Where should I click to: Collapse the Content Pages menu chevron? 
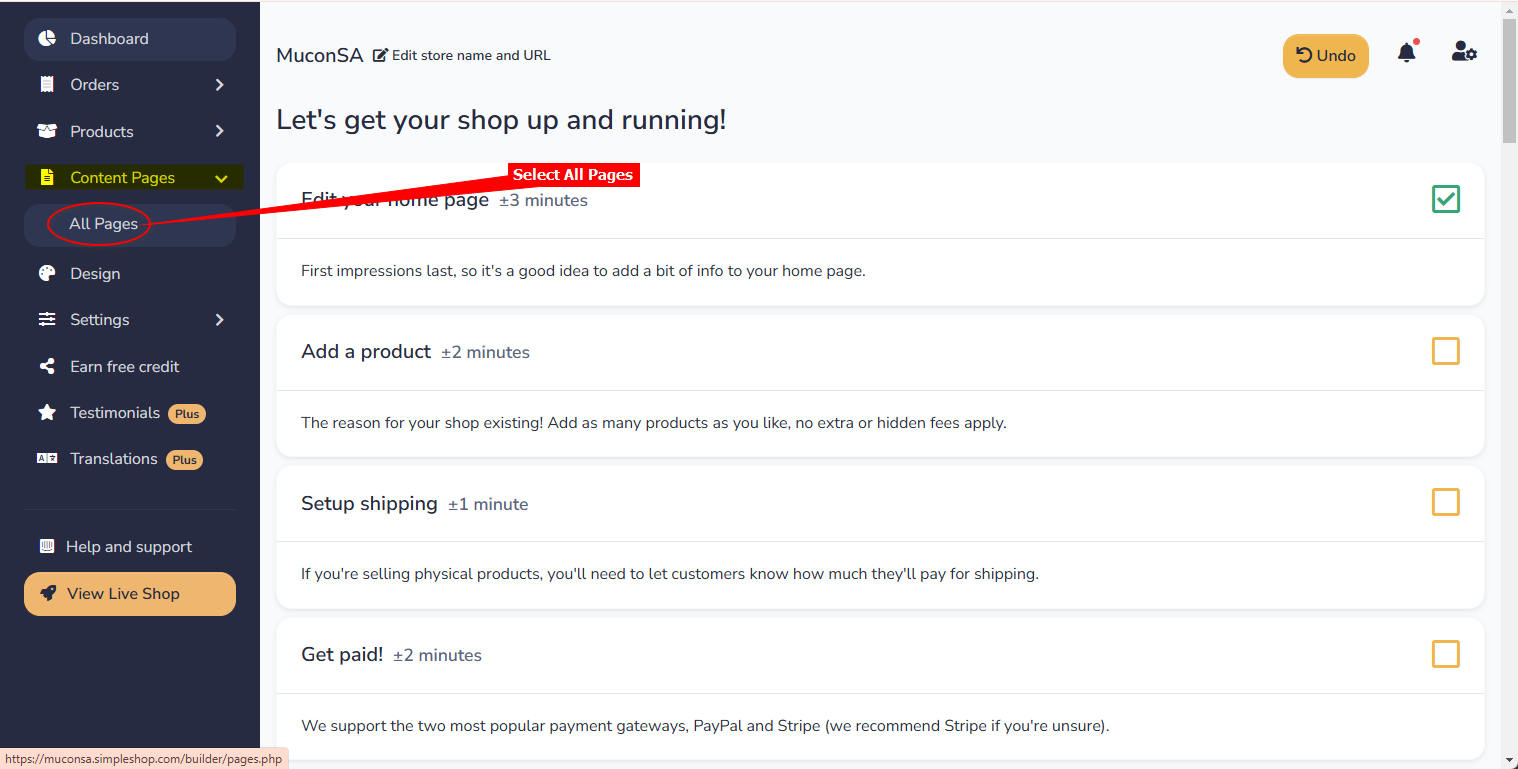tap(221, 179)
